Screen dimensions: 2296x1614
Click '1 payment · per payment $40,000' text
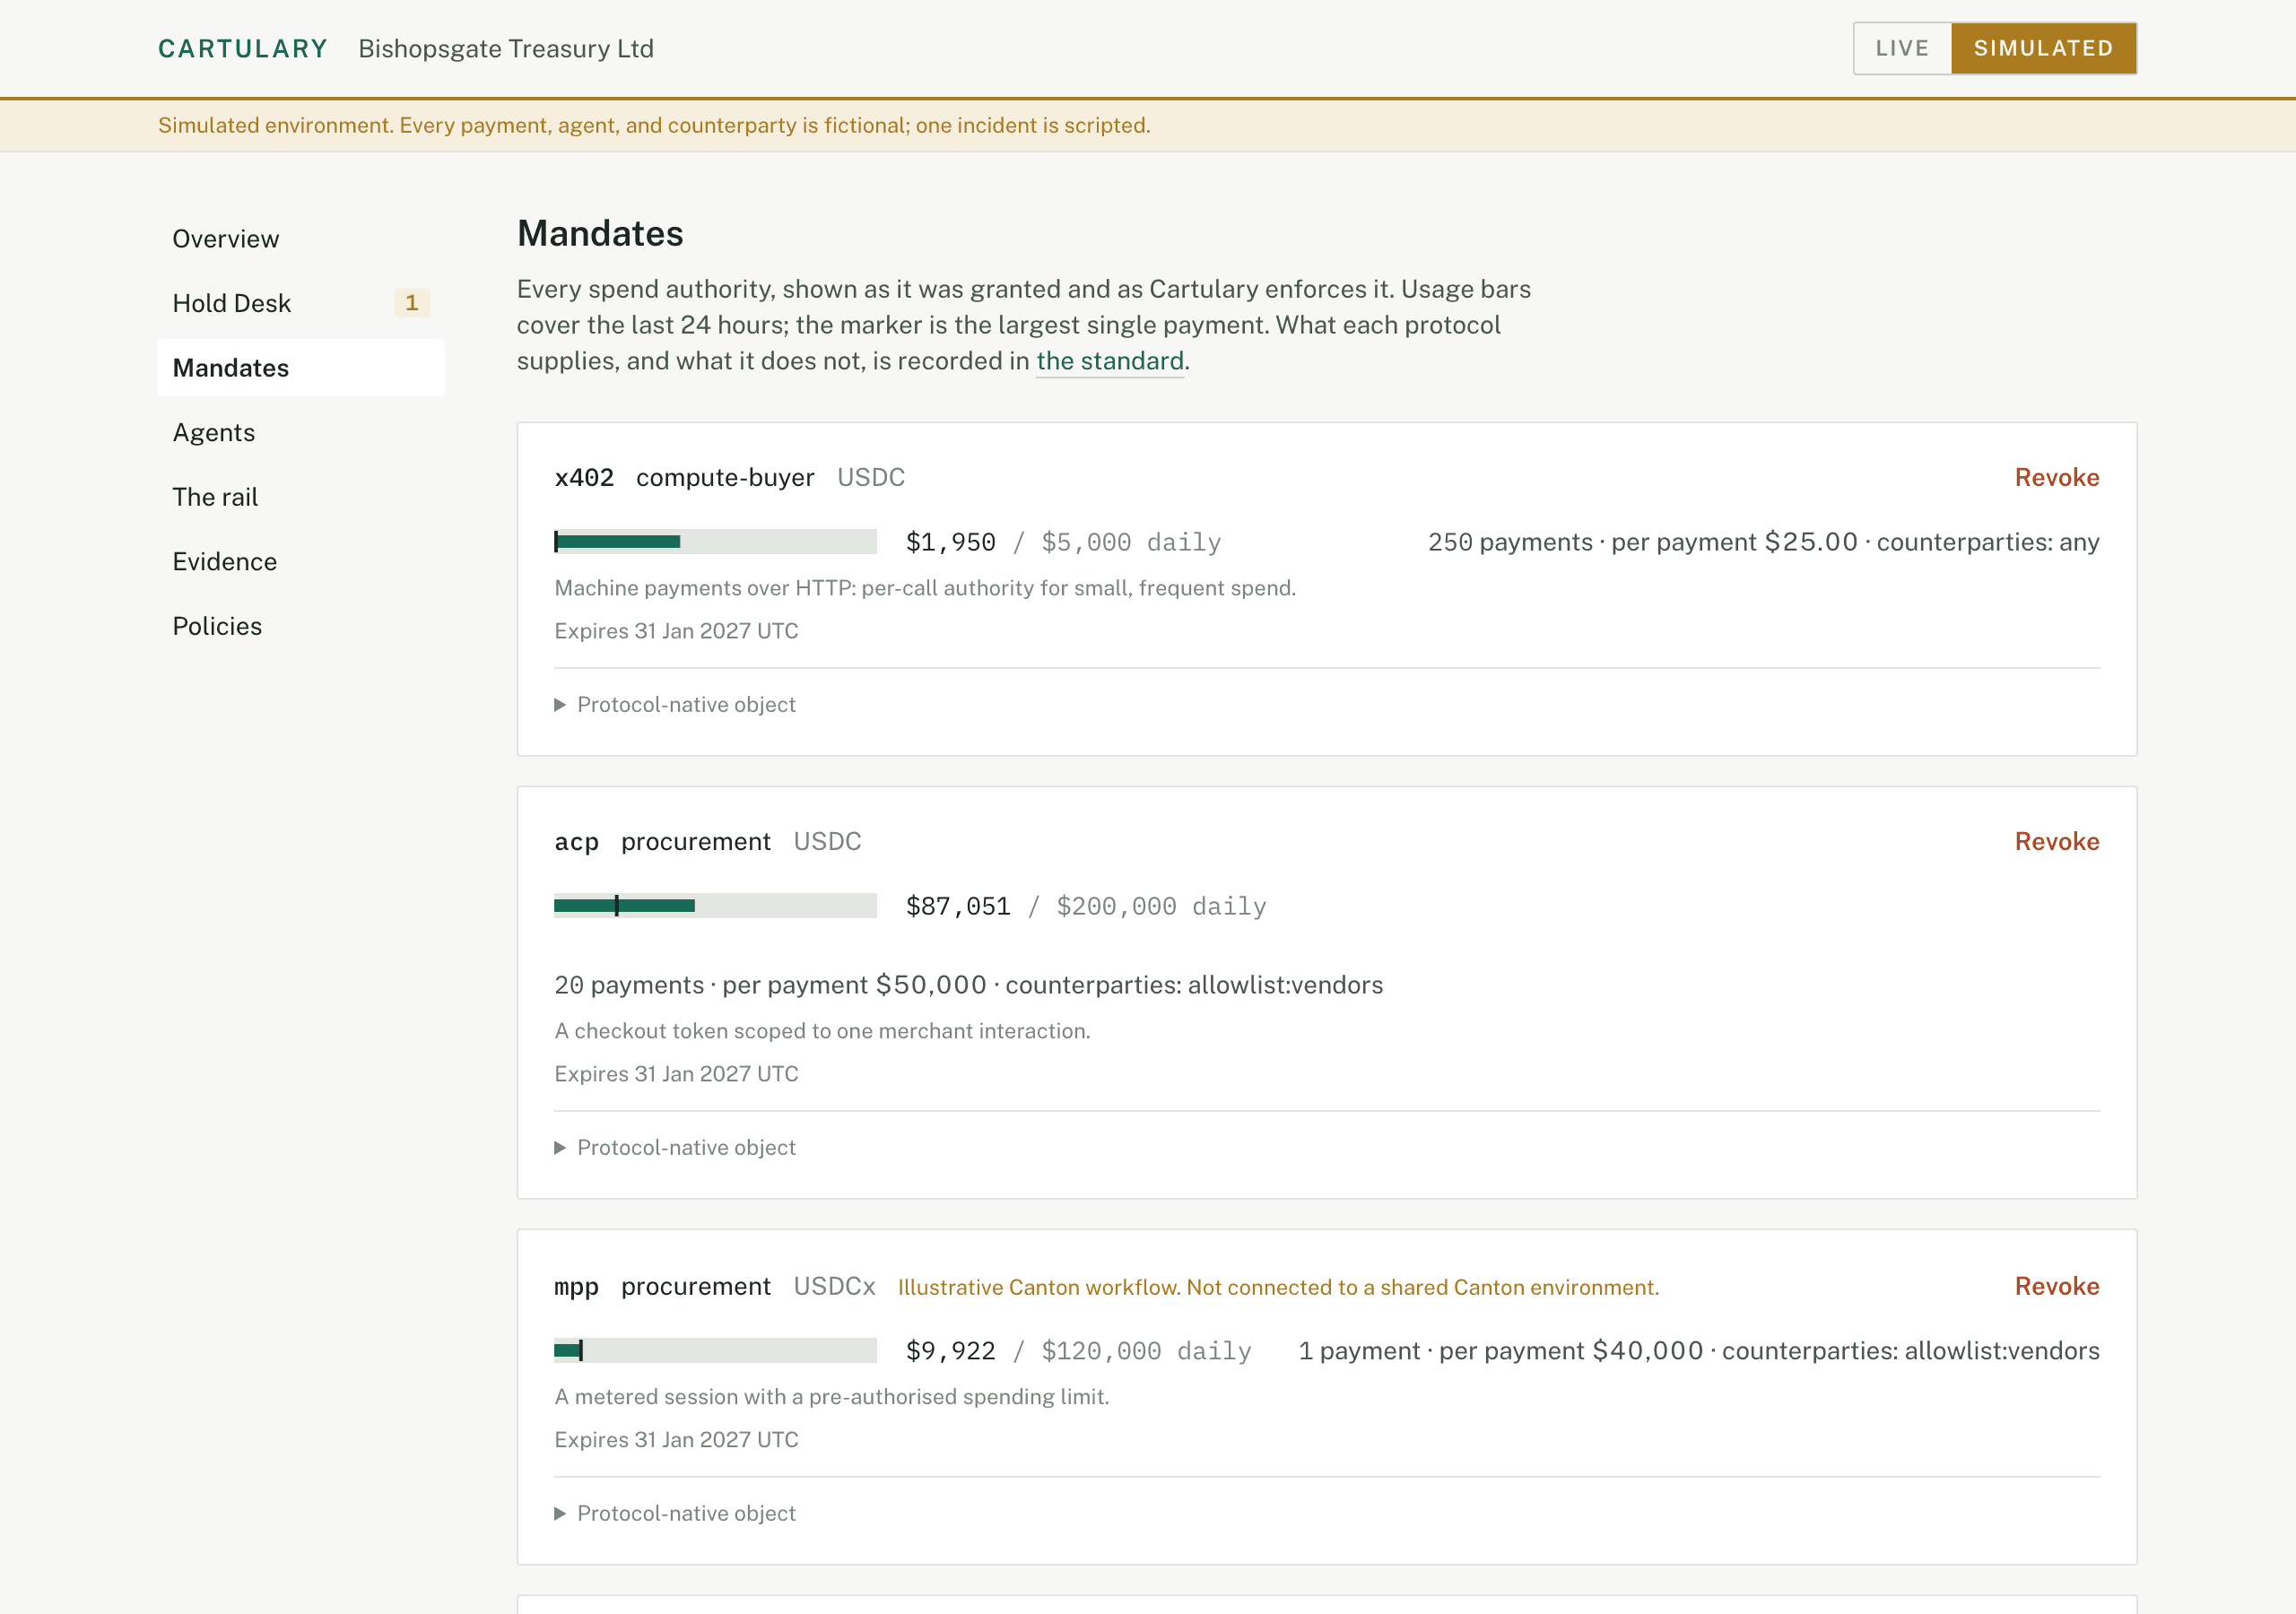click(x=1501, y=1351)
